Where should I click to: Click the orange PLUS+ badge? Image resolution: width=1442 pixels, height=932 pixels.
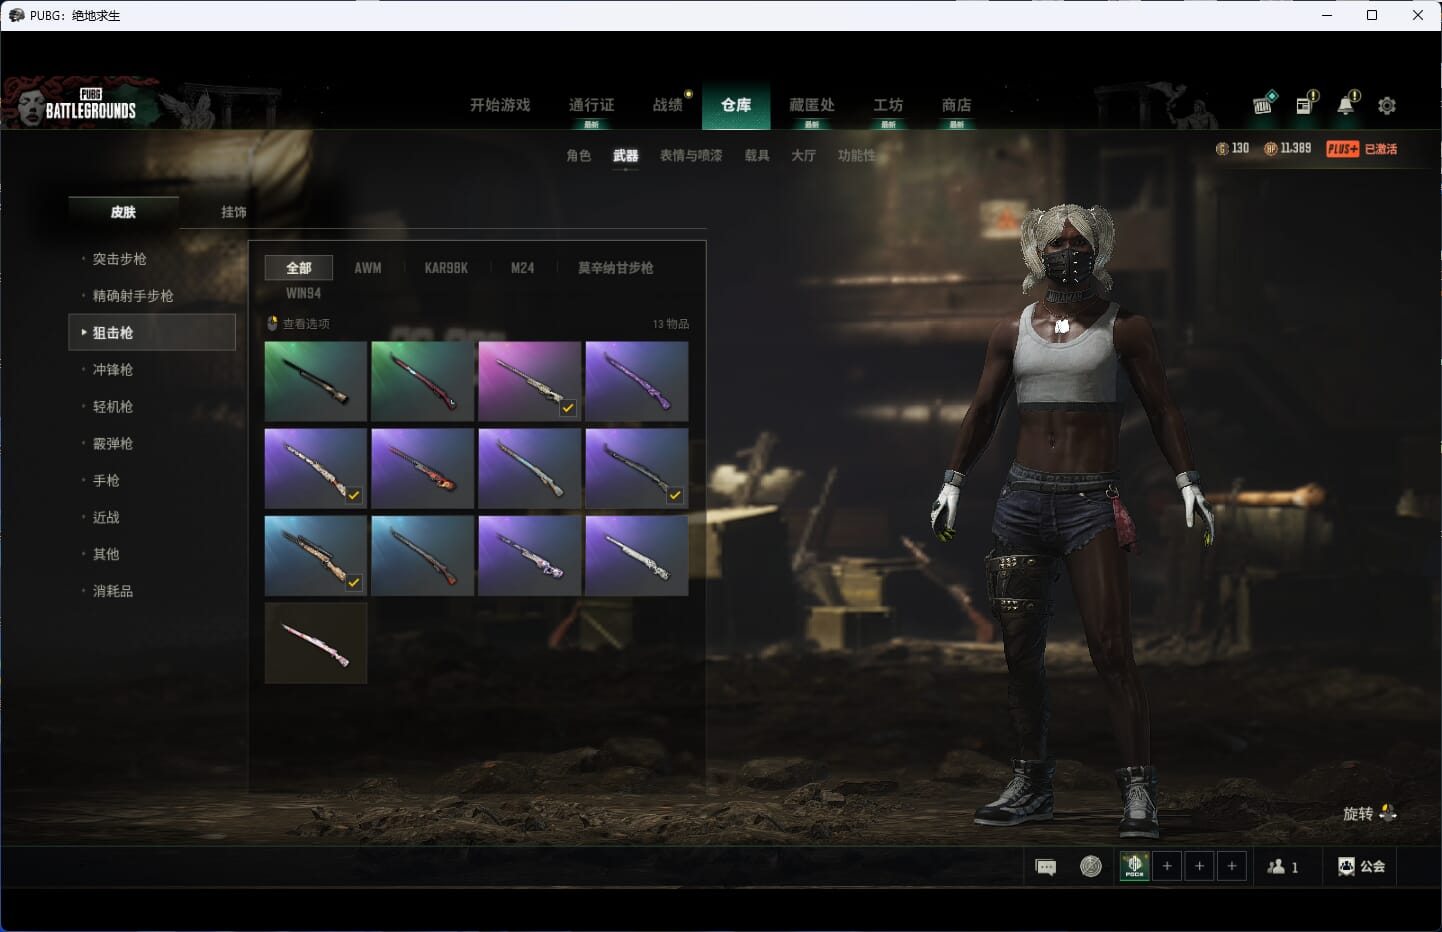tap(1342, 149)
